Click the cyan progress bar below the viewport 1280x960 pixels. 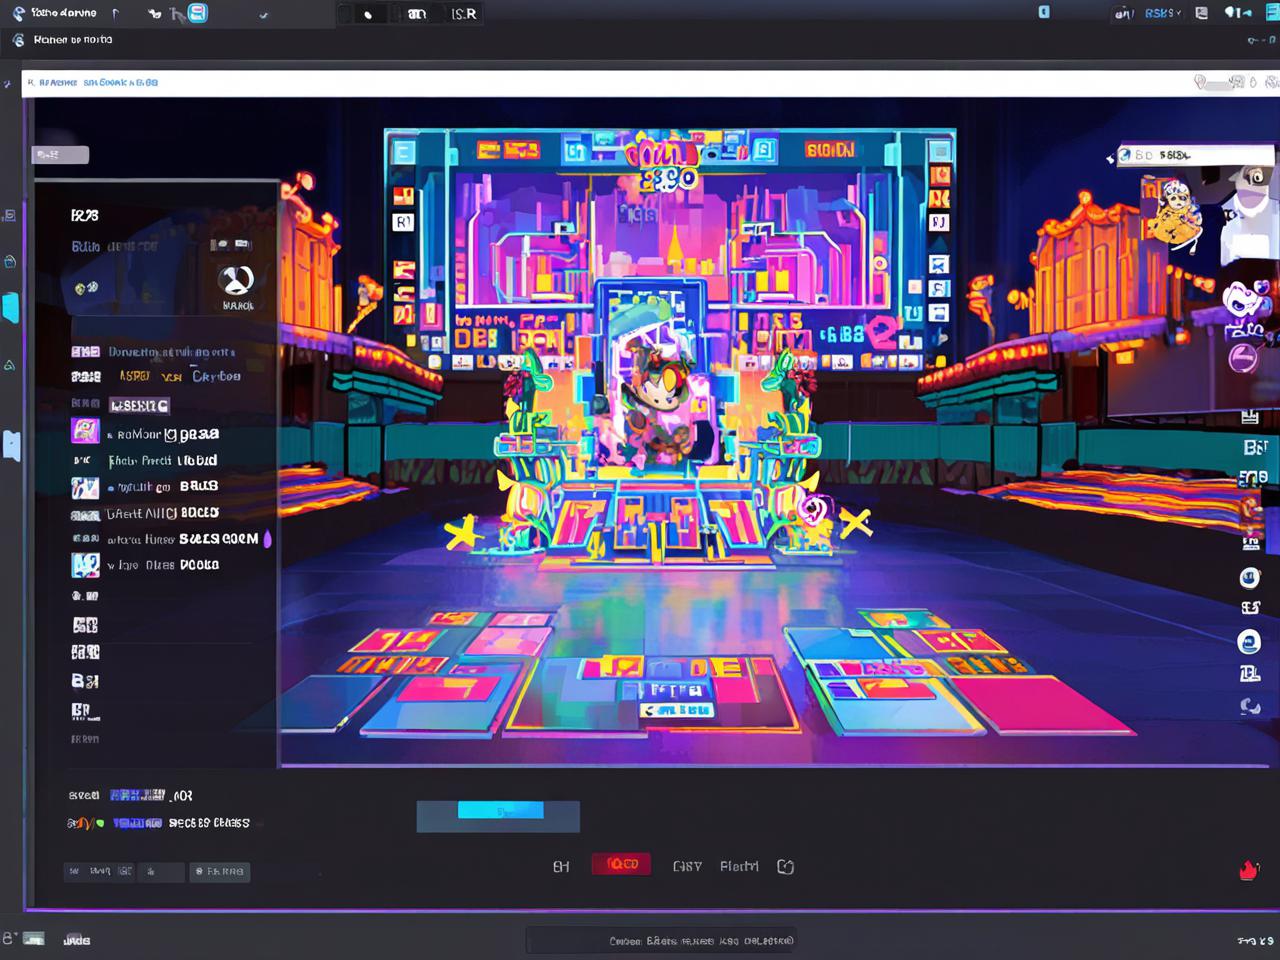[x=500, y=810]
